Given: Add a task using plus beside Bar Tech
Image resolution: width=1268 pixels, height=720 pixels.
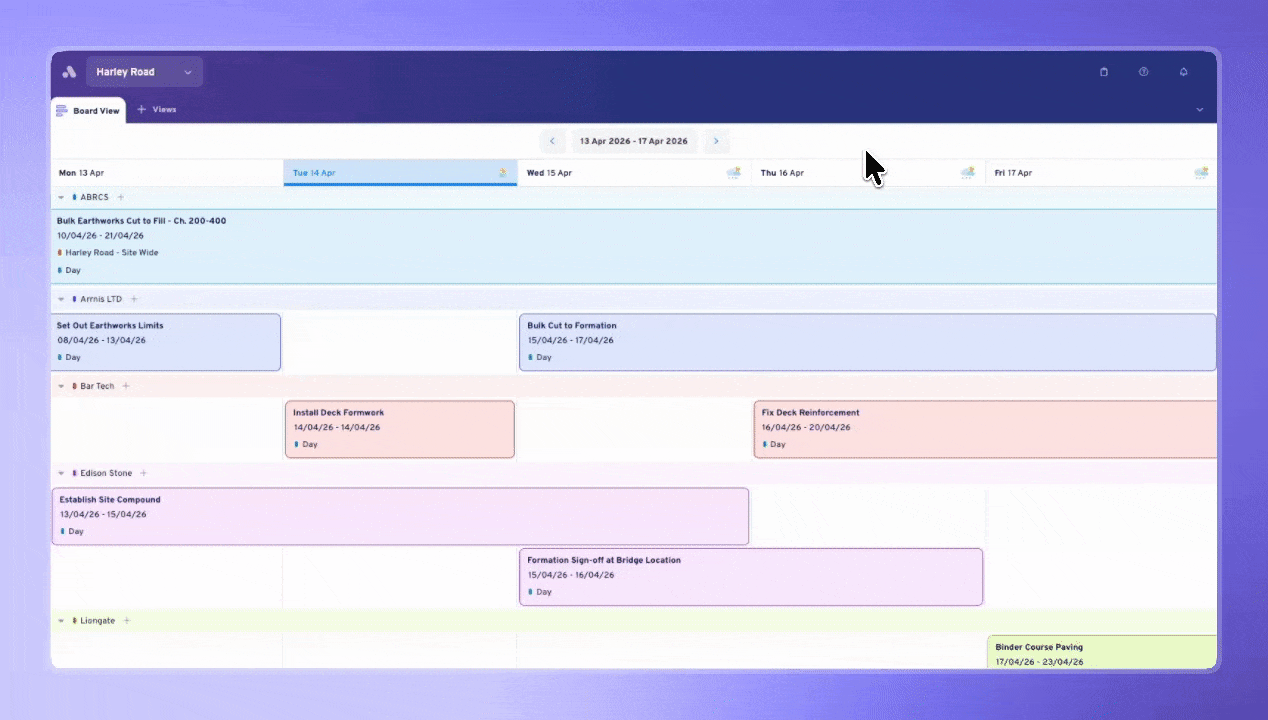Looking at the screenshot, I should coord(126,386).
